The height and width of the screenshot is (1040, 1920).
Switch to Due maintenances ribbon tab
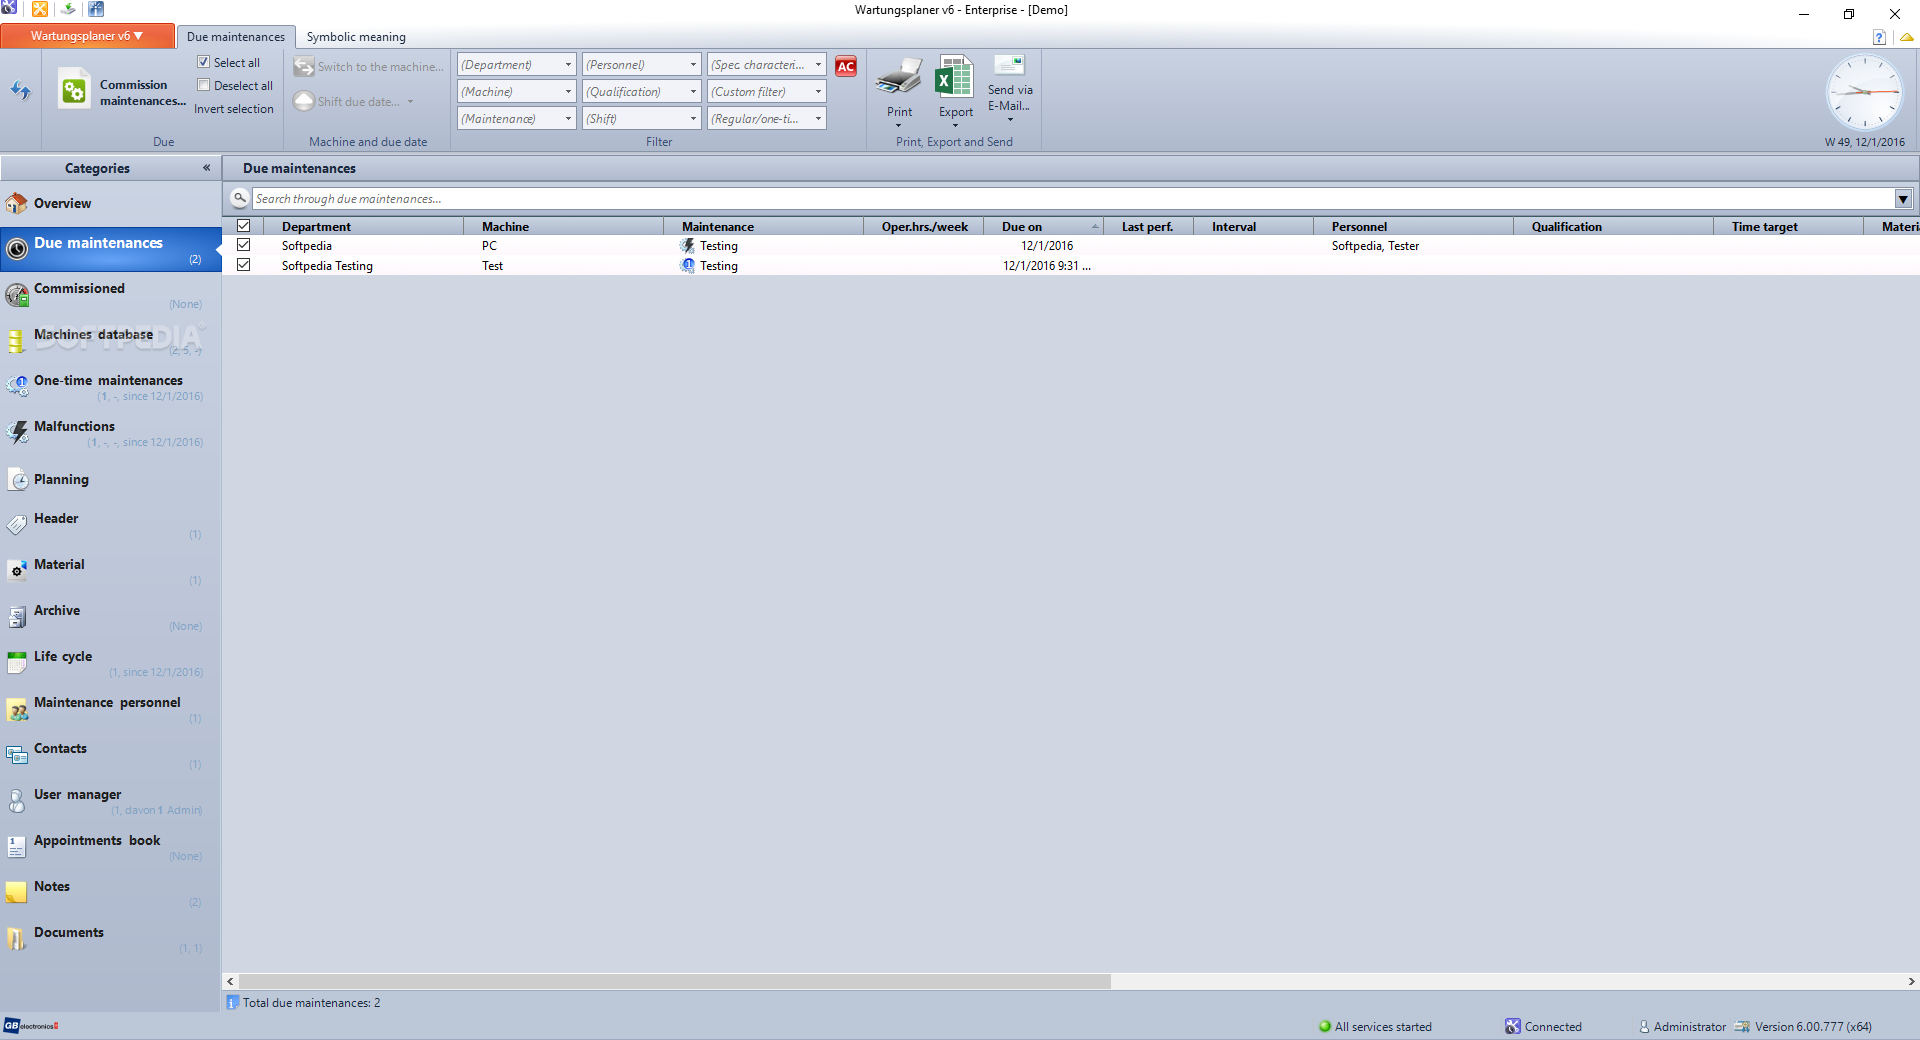pyautogui.click(x=236, y=37)
